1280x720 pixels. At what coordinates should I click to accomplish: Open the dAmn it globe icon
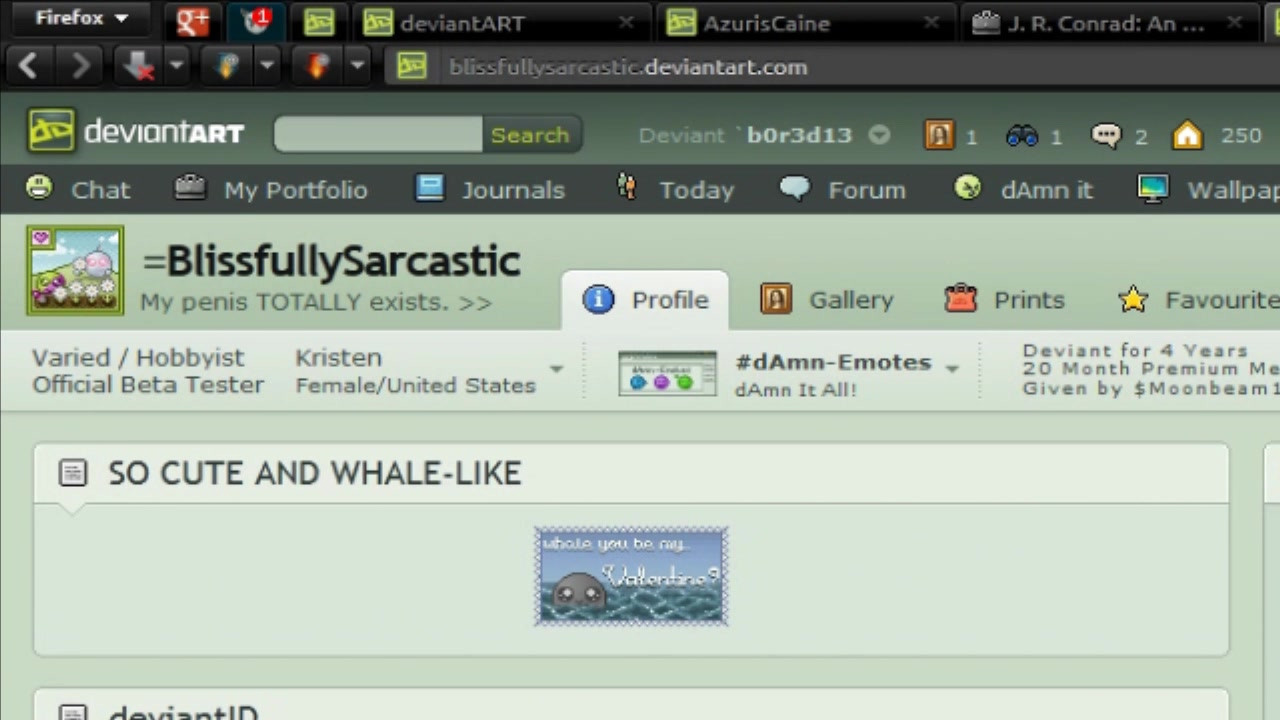click(x=967, y=187)
